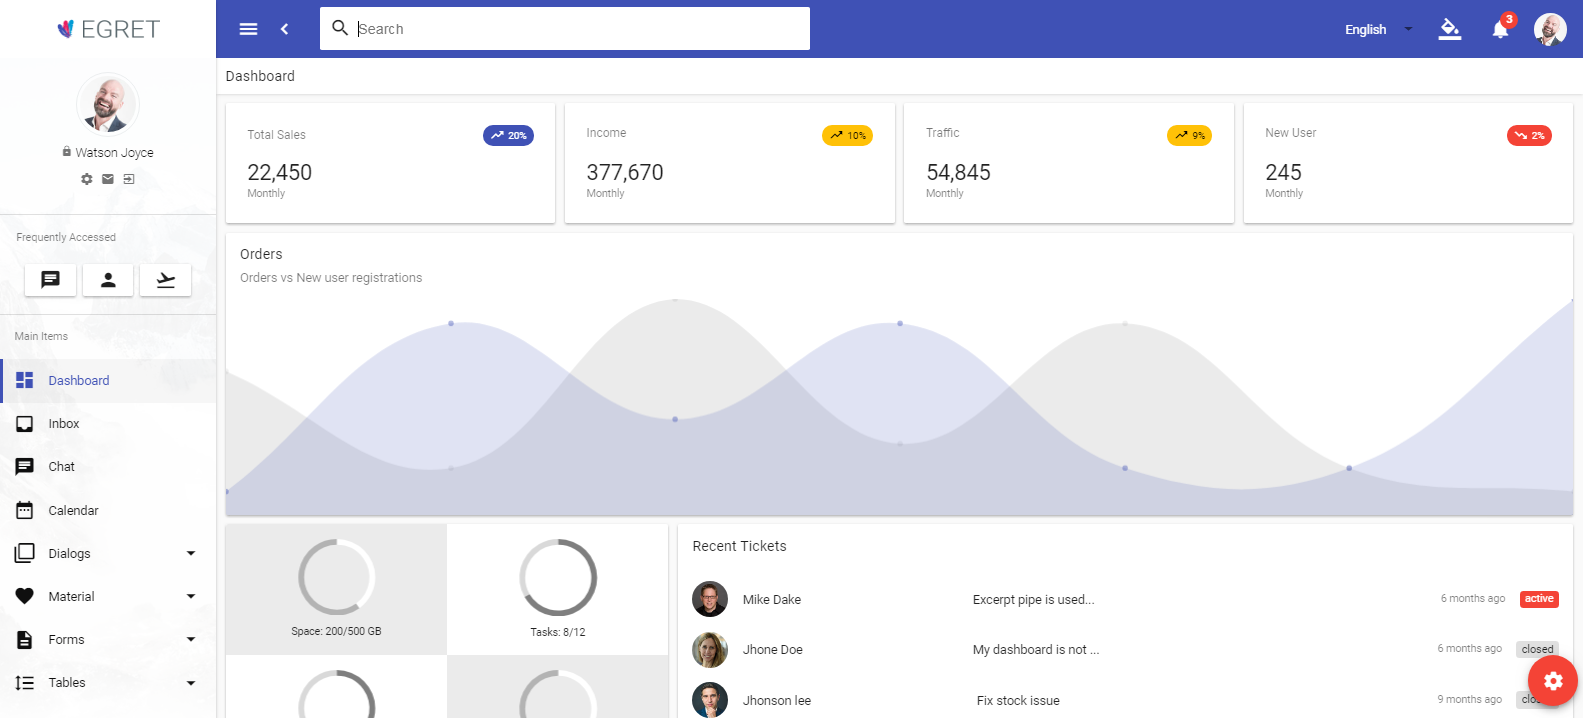Open the user avatar in header
Screen dimensions: 1583x718
pyautogui.click(x=1550, y=29)
